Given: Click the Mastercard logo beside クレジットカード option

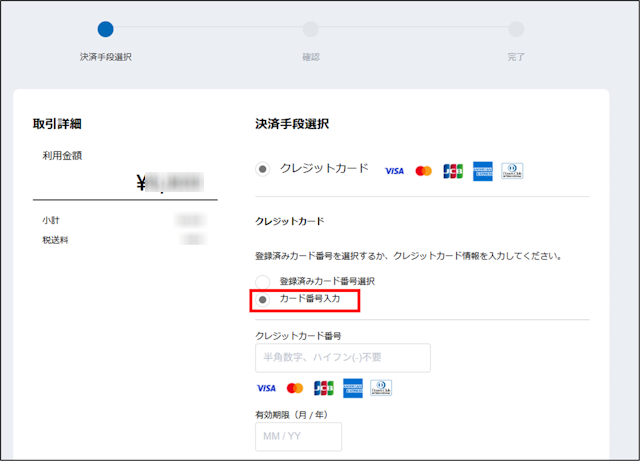Looking at the screenshot, I should (423, 171).
